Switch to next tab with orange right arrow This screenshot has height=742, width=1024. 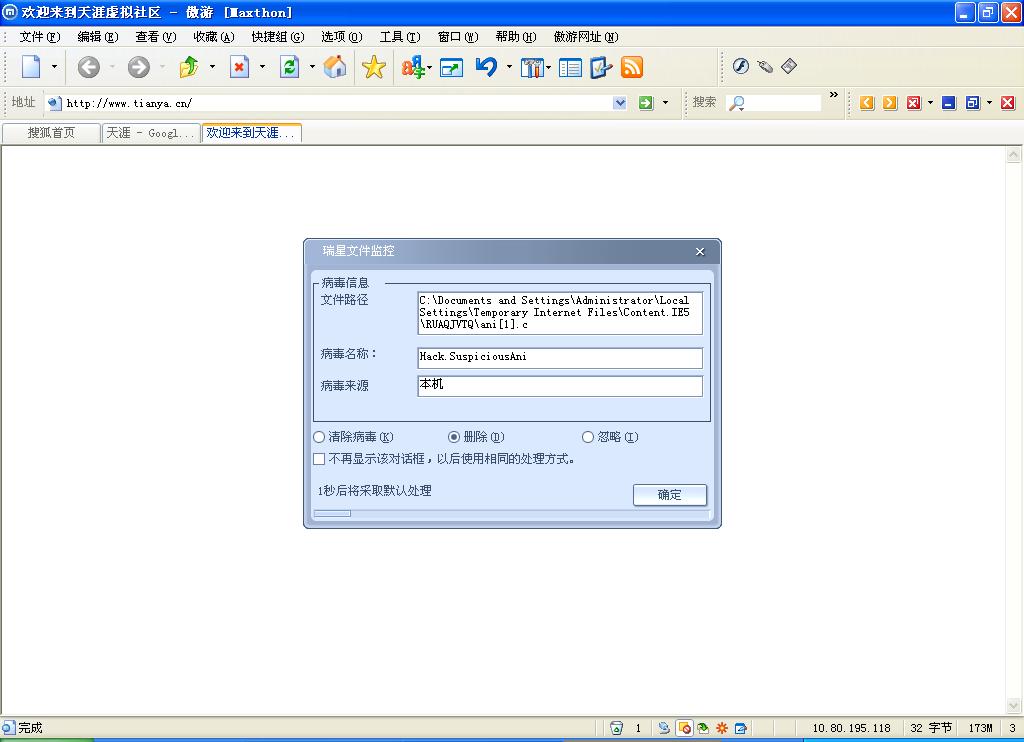[890, 103]
